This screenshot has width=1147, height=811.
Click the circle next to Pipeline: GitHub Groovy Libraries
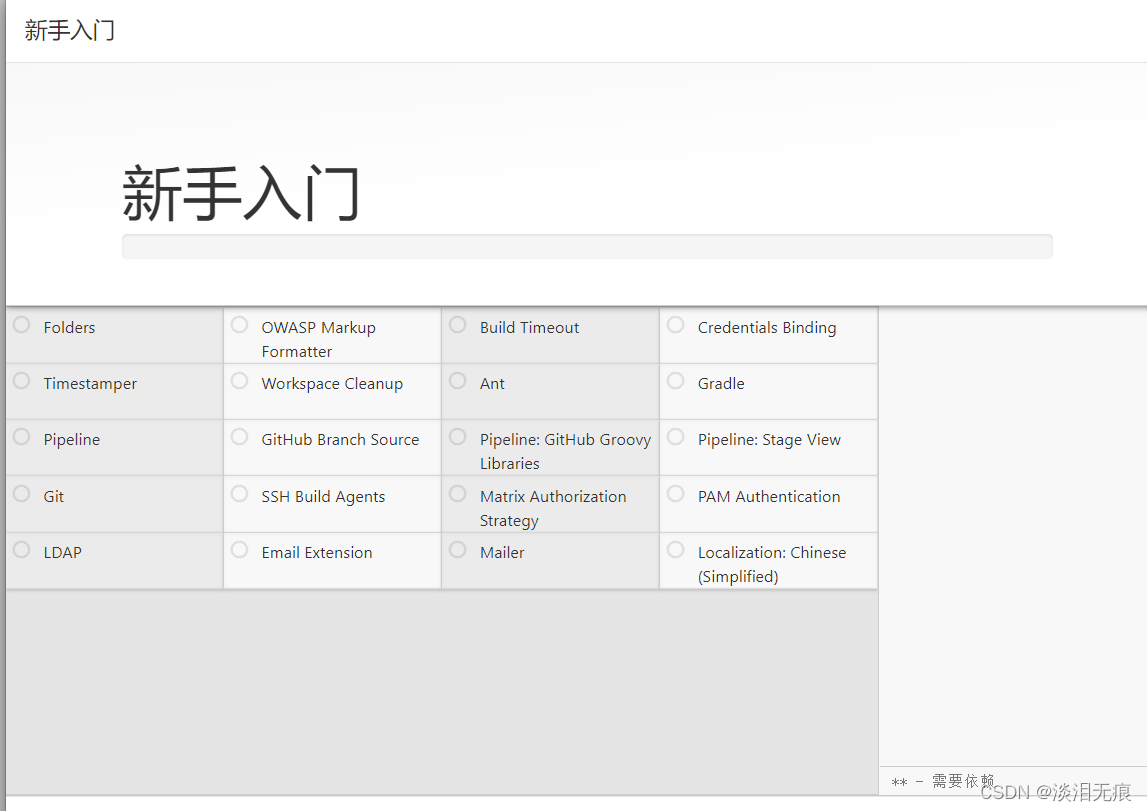tap(458, 437)
